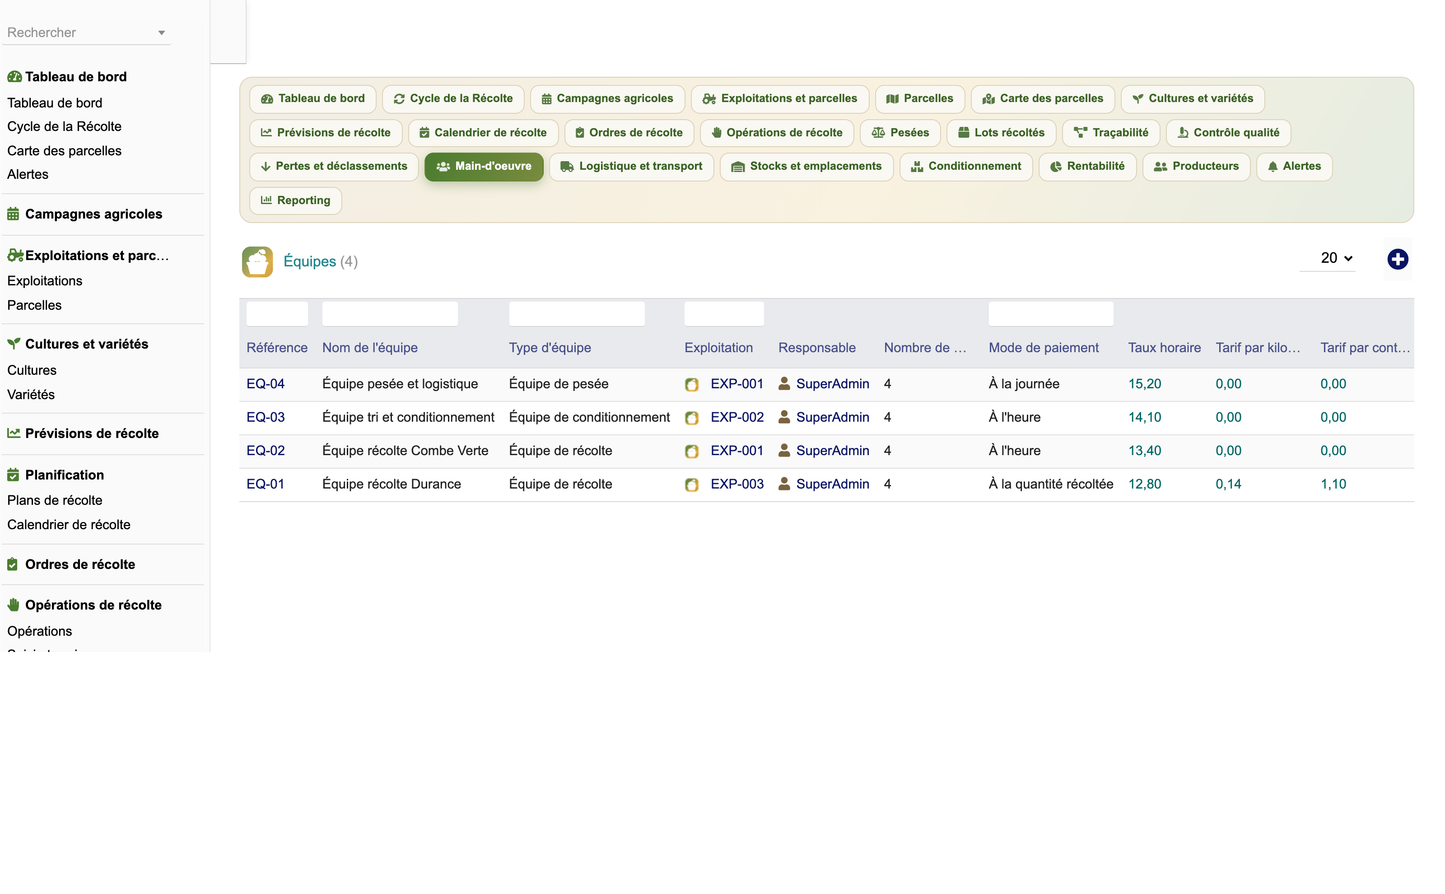Click the Mode de paiement filter field

click(1051, 314)
